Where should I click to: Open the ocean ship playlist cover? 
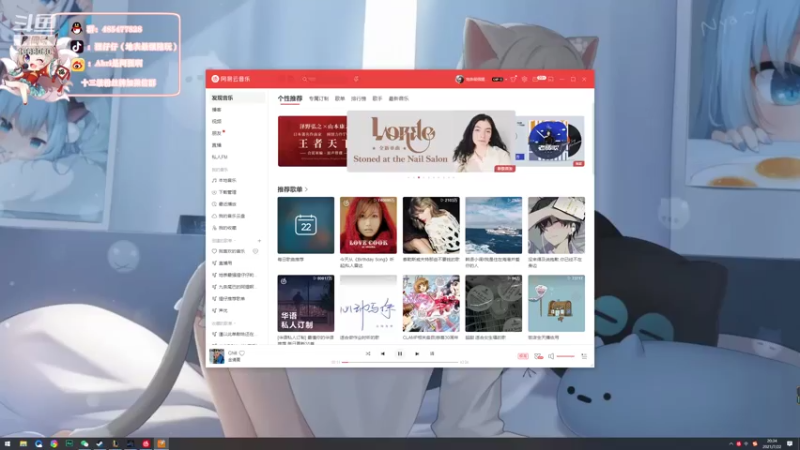[x=493, y=225]
